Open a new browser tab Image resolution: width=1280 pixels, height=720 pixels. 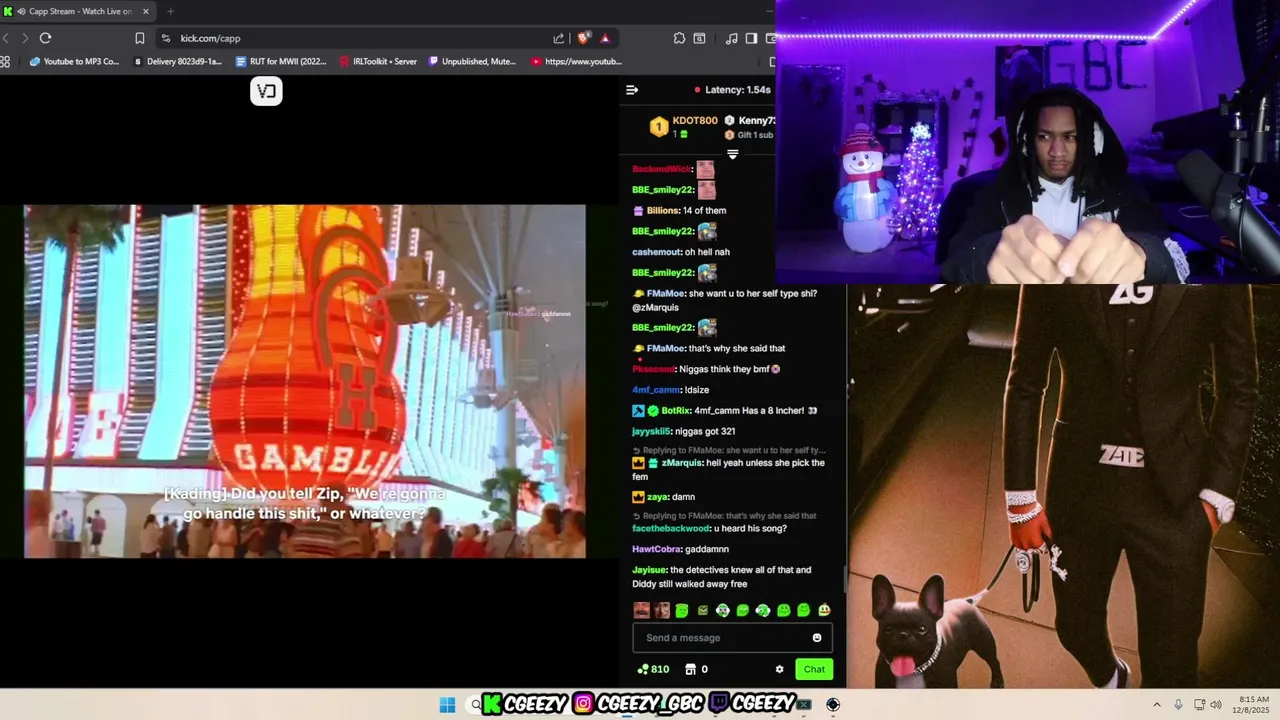170,11
